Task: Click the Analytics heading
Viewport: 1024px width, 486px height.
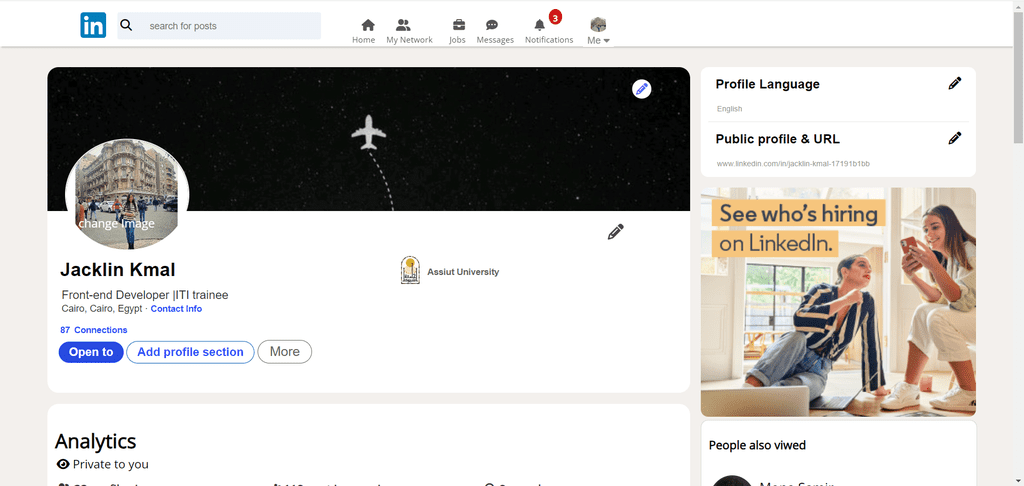Action: (95, 442)
